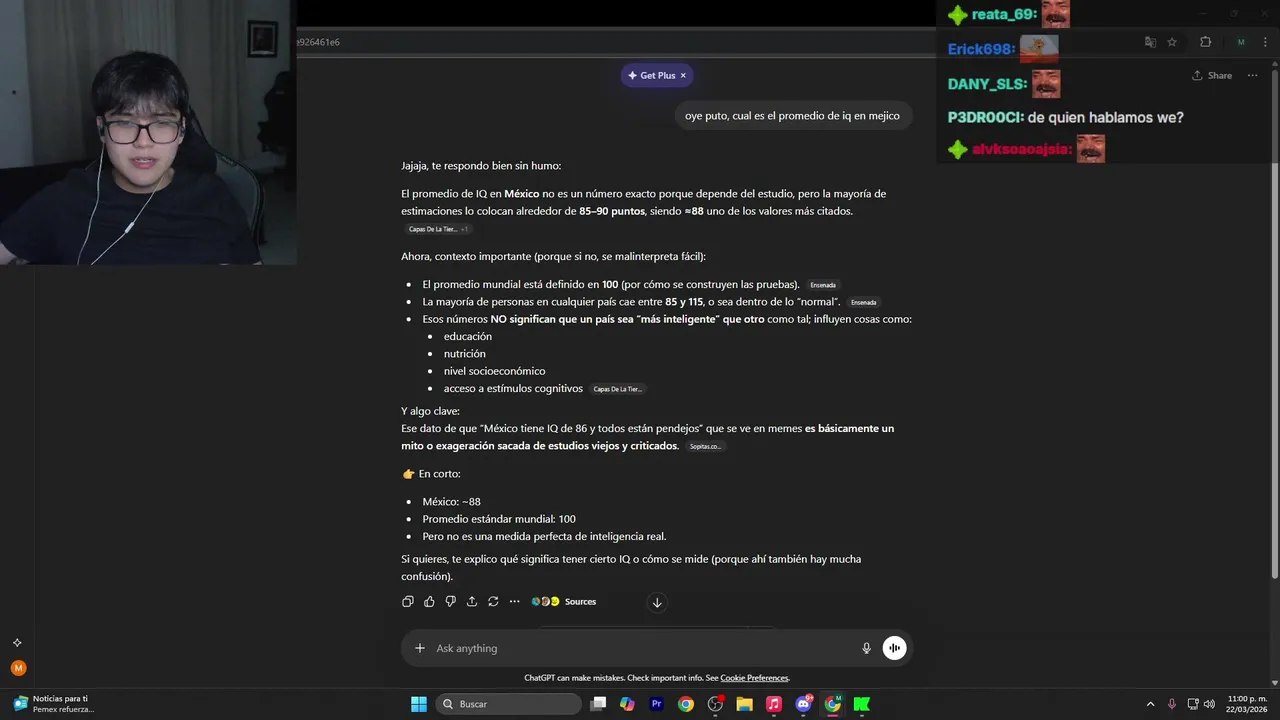Open the browser profile M avatar
The width and height of the screenshot is (1280, 720).
1241,42
